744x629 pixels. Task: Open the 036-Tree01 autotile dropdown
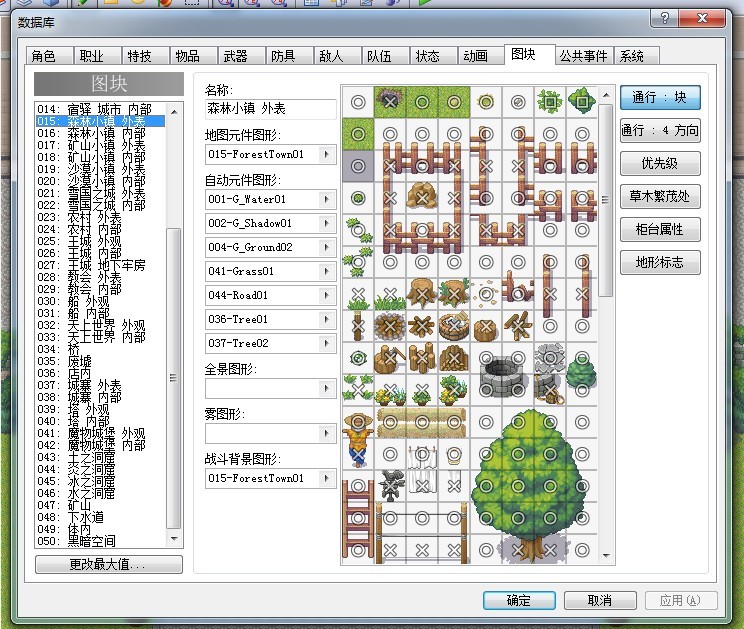click(x=326, y=319)
